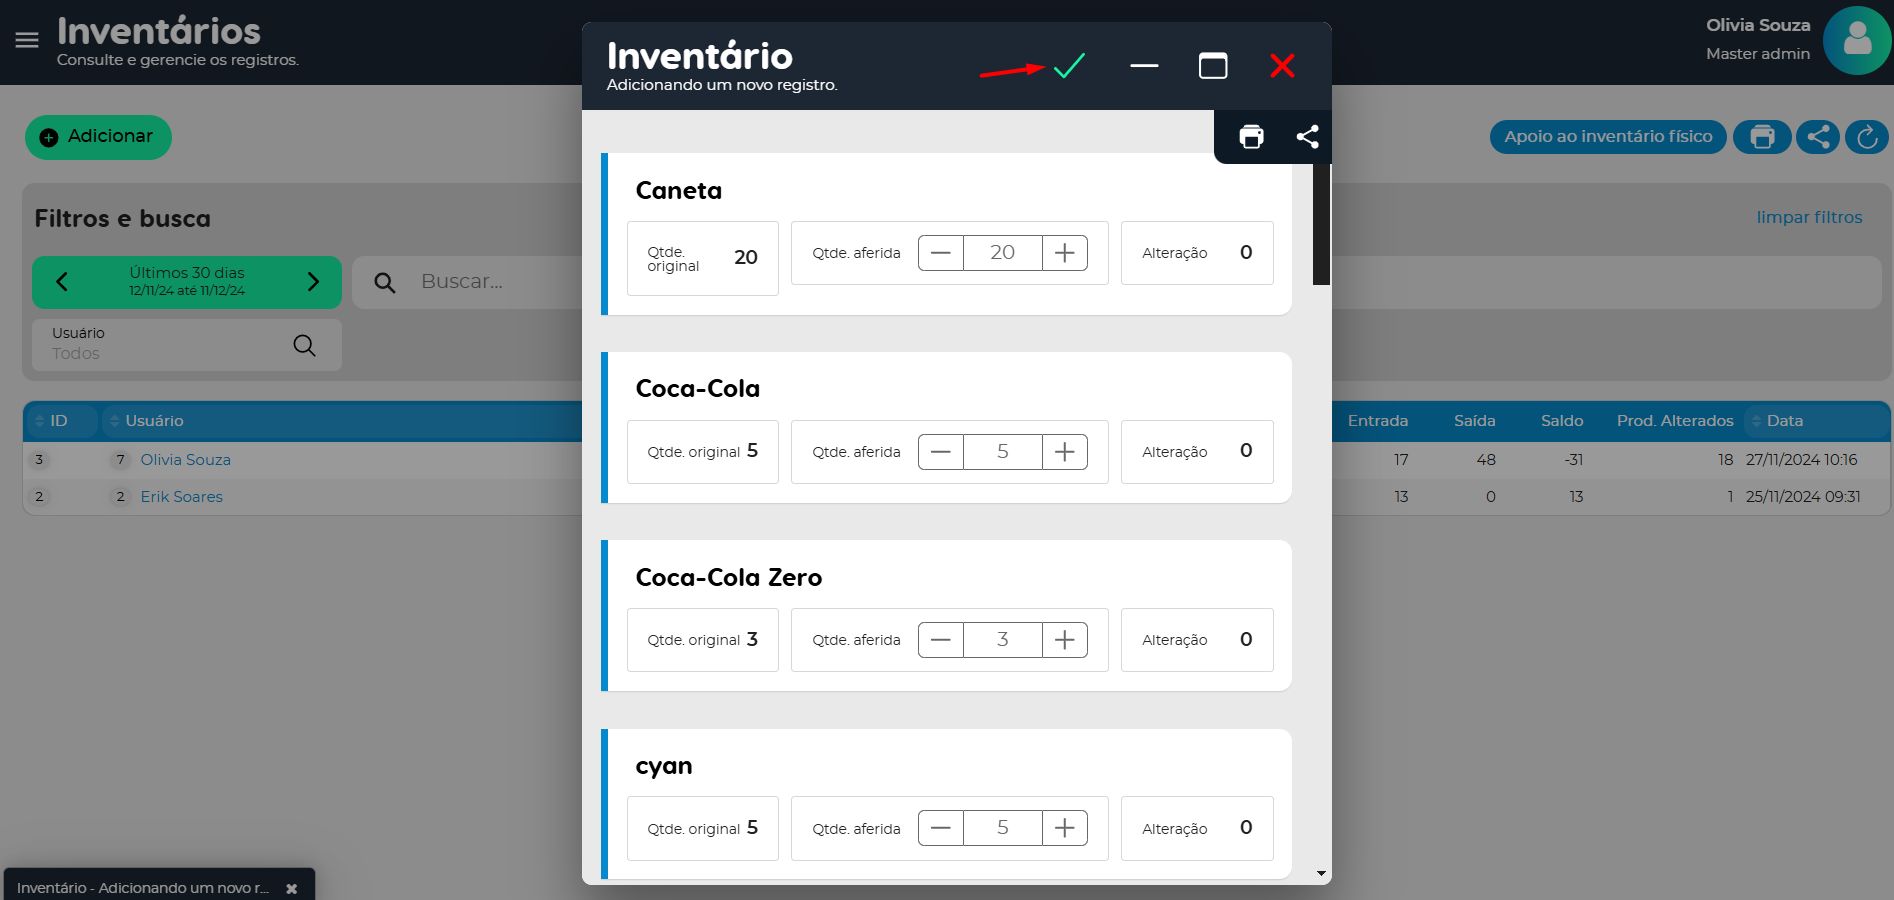The height and width of the screenshot is (900, 1894).
Task: Click the refresh icon in the page toolbar
Action: 1866,137
